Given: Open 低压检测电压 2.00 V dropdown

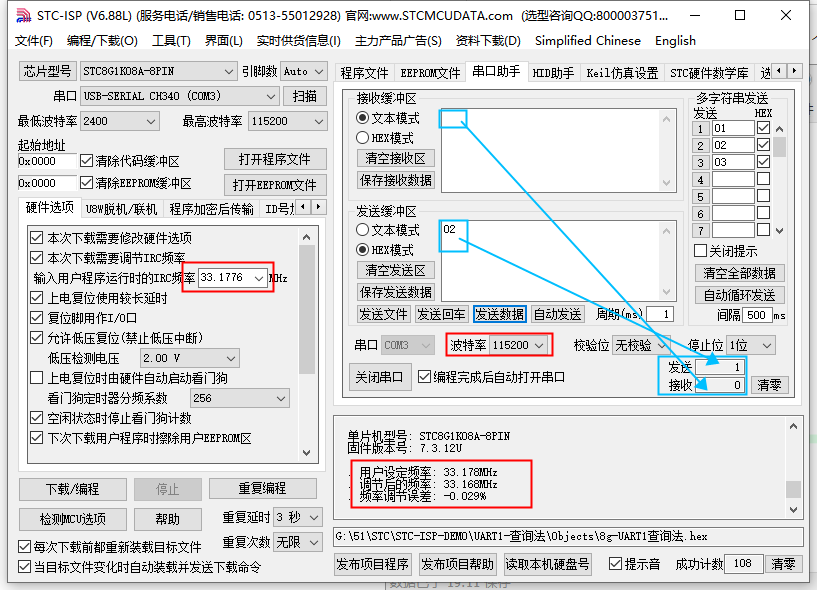Looking at the screenshot, I should click(x=190, y=358).
